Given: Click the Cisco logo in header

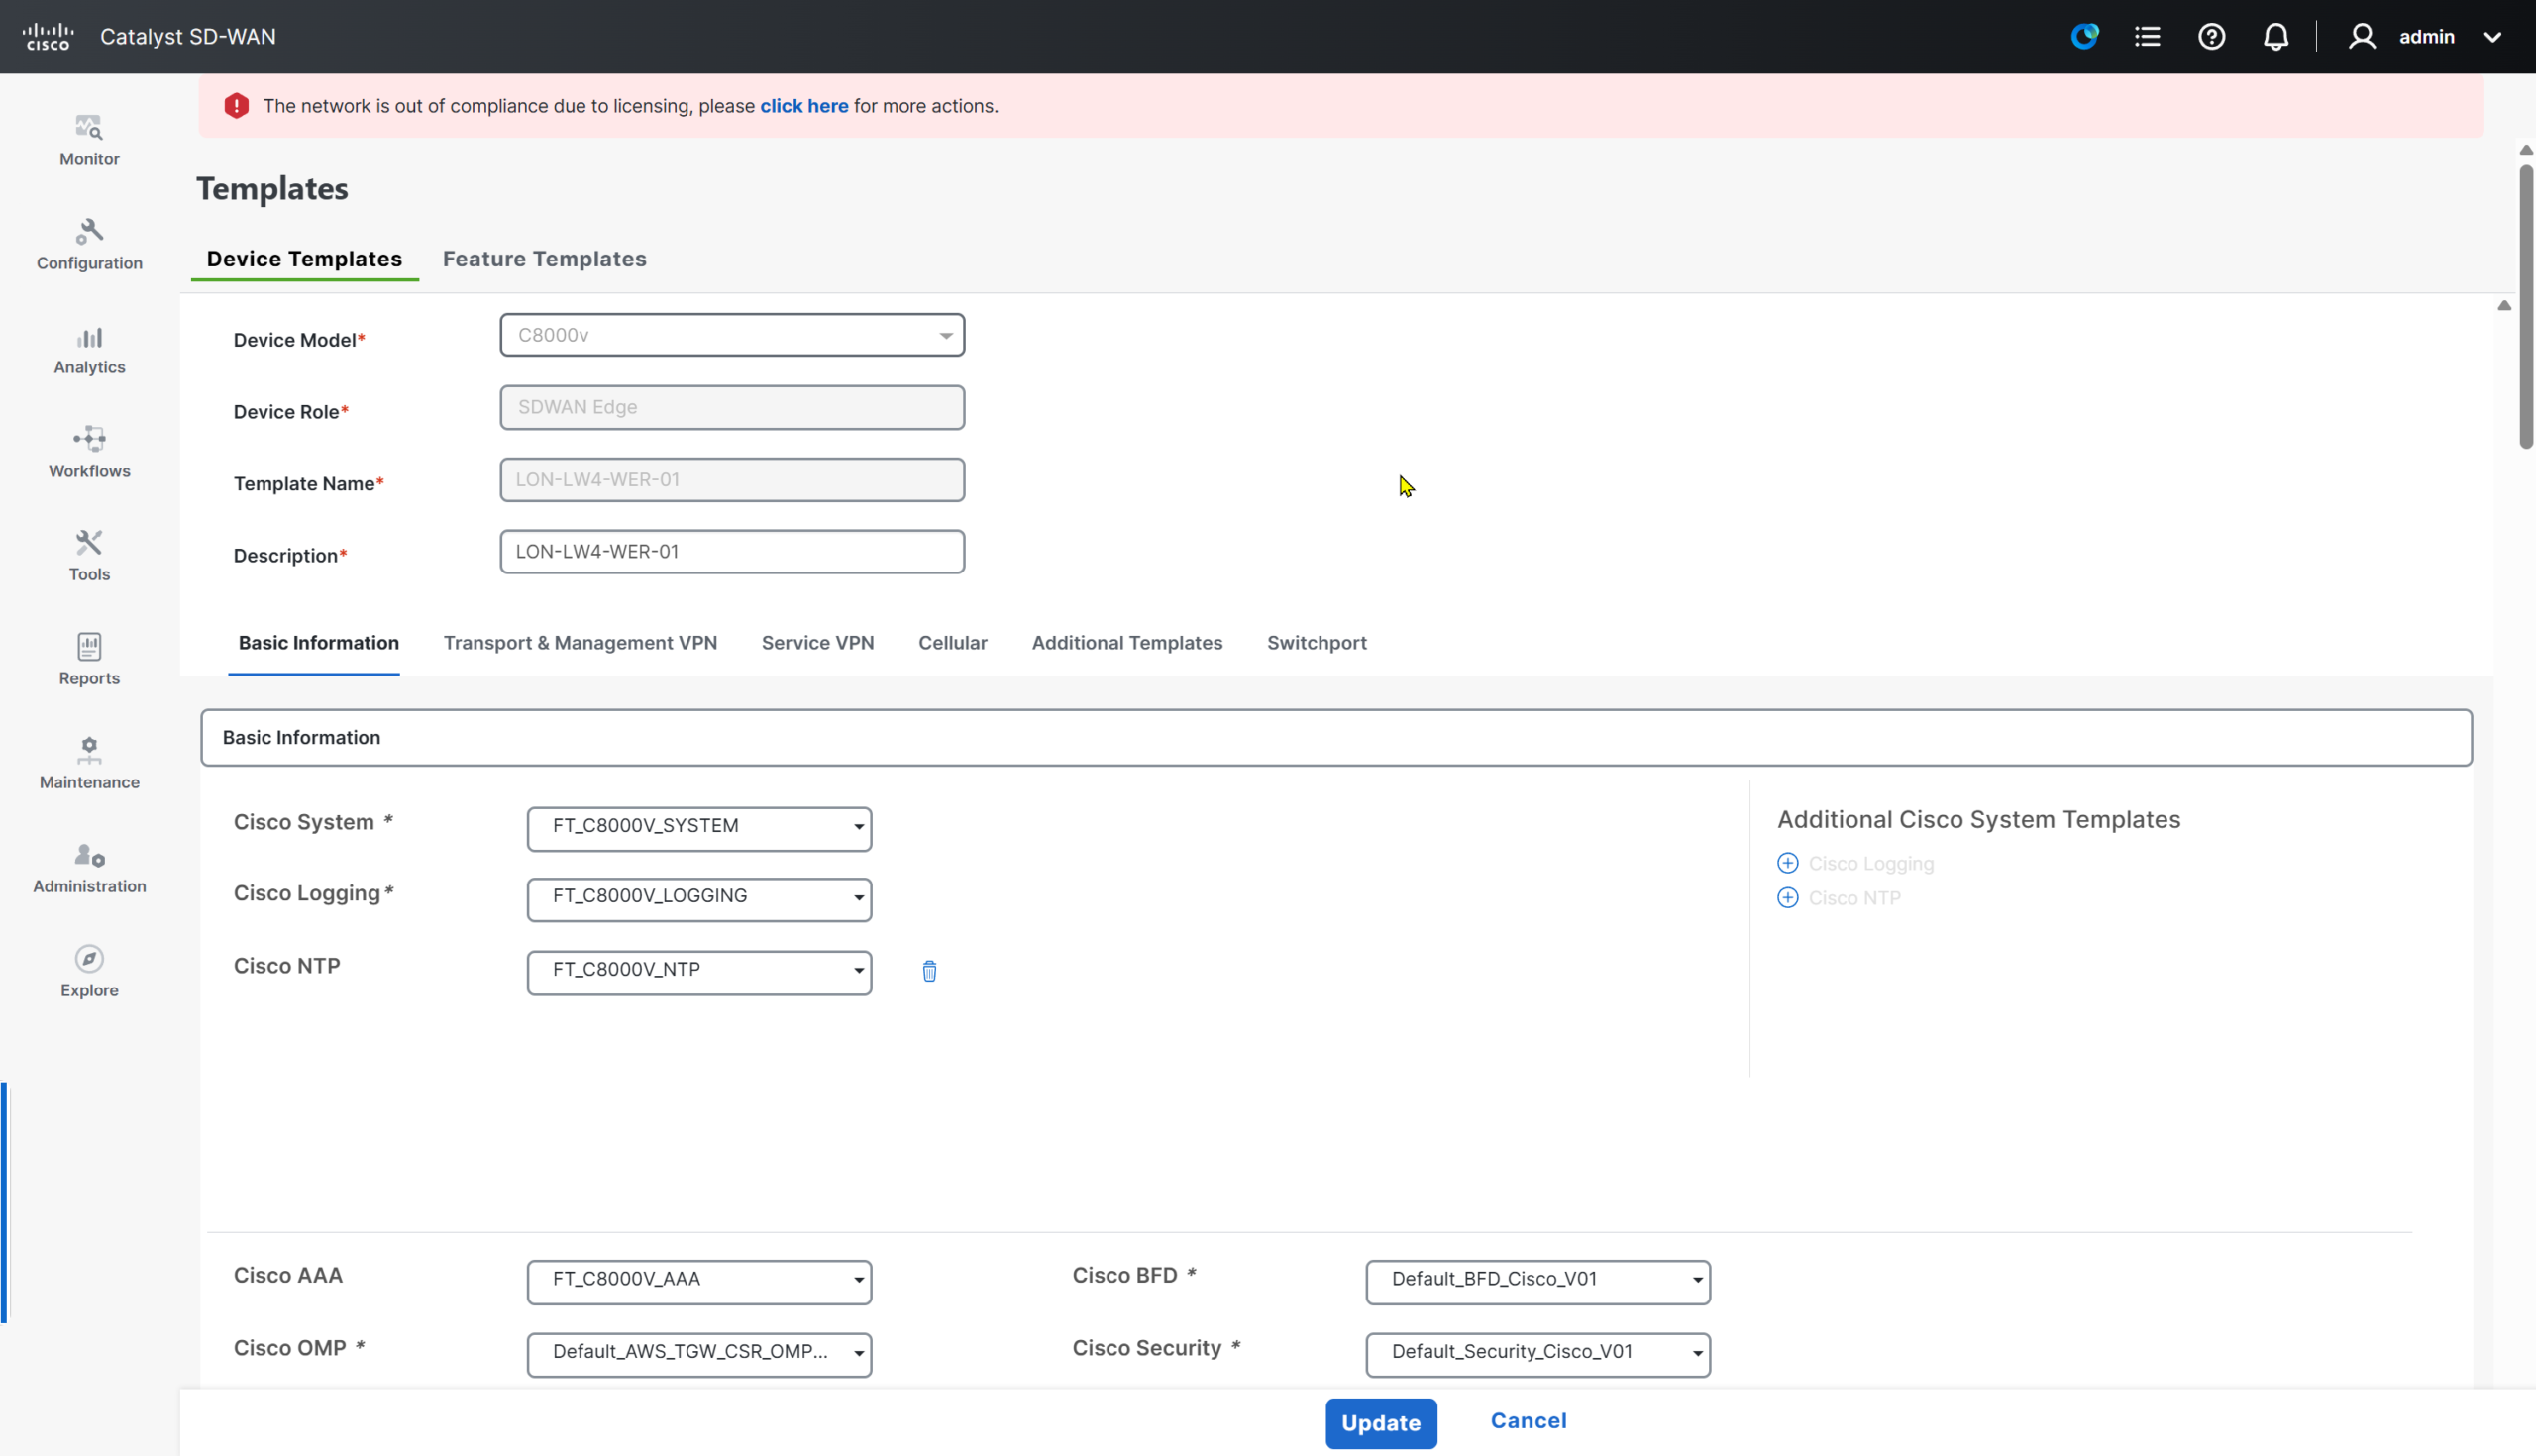Looking at the screenshot, I should [x=48, y=37].
